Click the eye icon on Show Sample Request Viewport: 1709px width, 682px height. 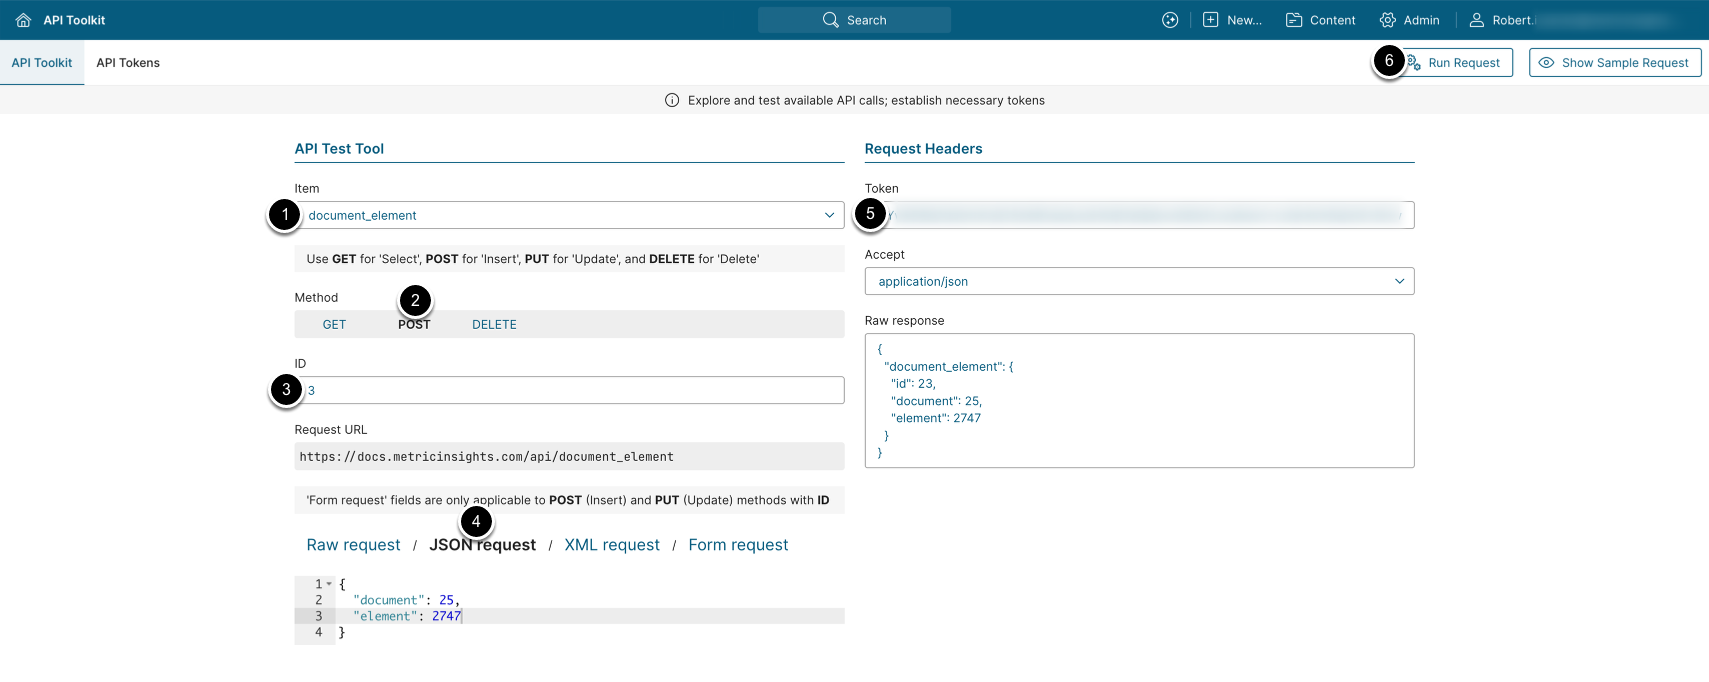[x=1546, y=63]
